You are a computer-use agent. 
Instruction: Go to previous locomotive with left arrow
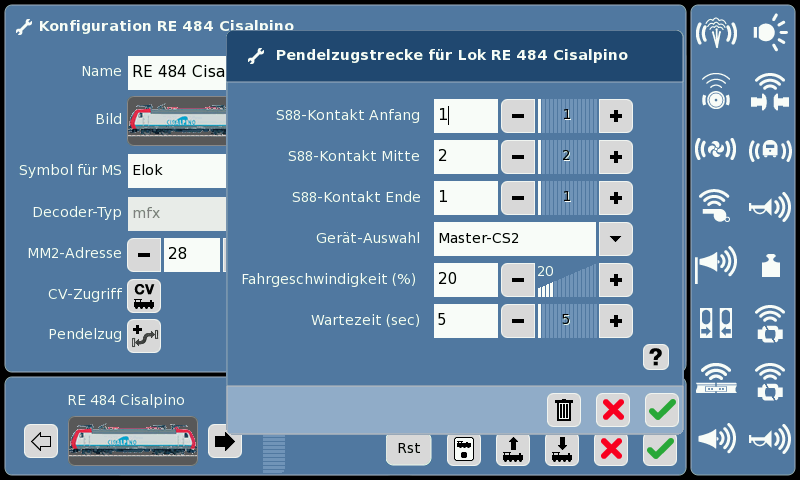click(x=41, y=441)
